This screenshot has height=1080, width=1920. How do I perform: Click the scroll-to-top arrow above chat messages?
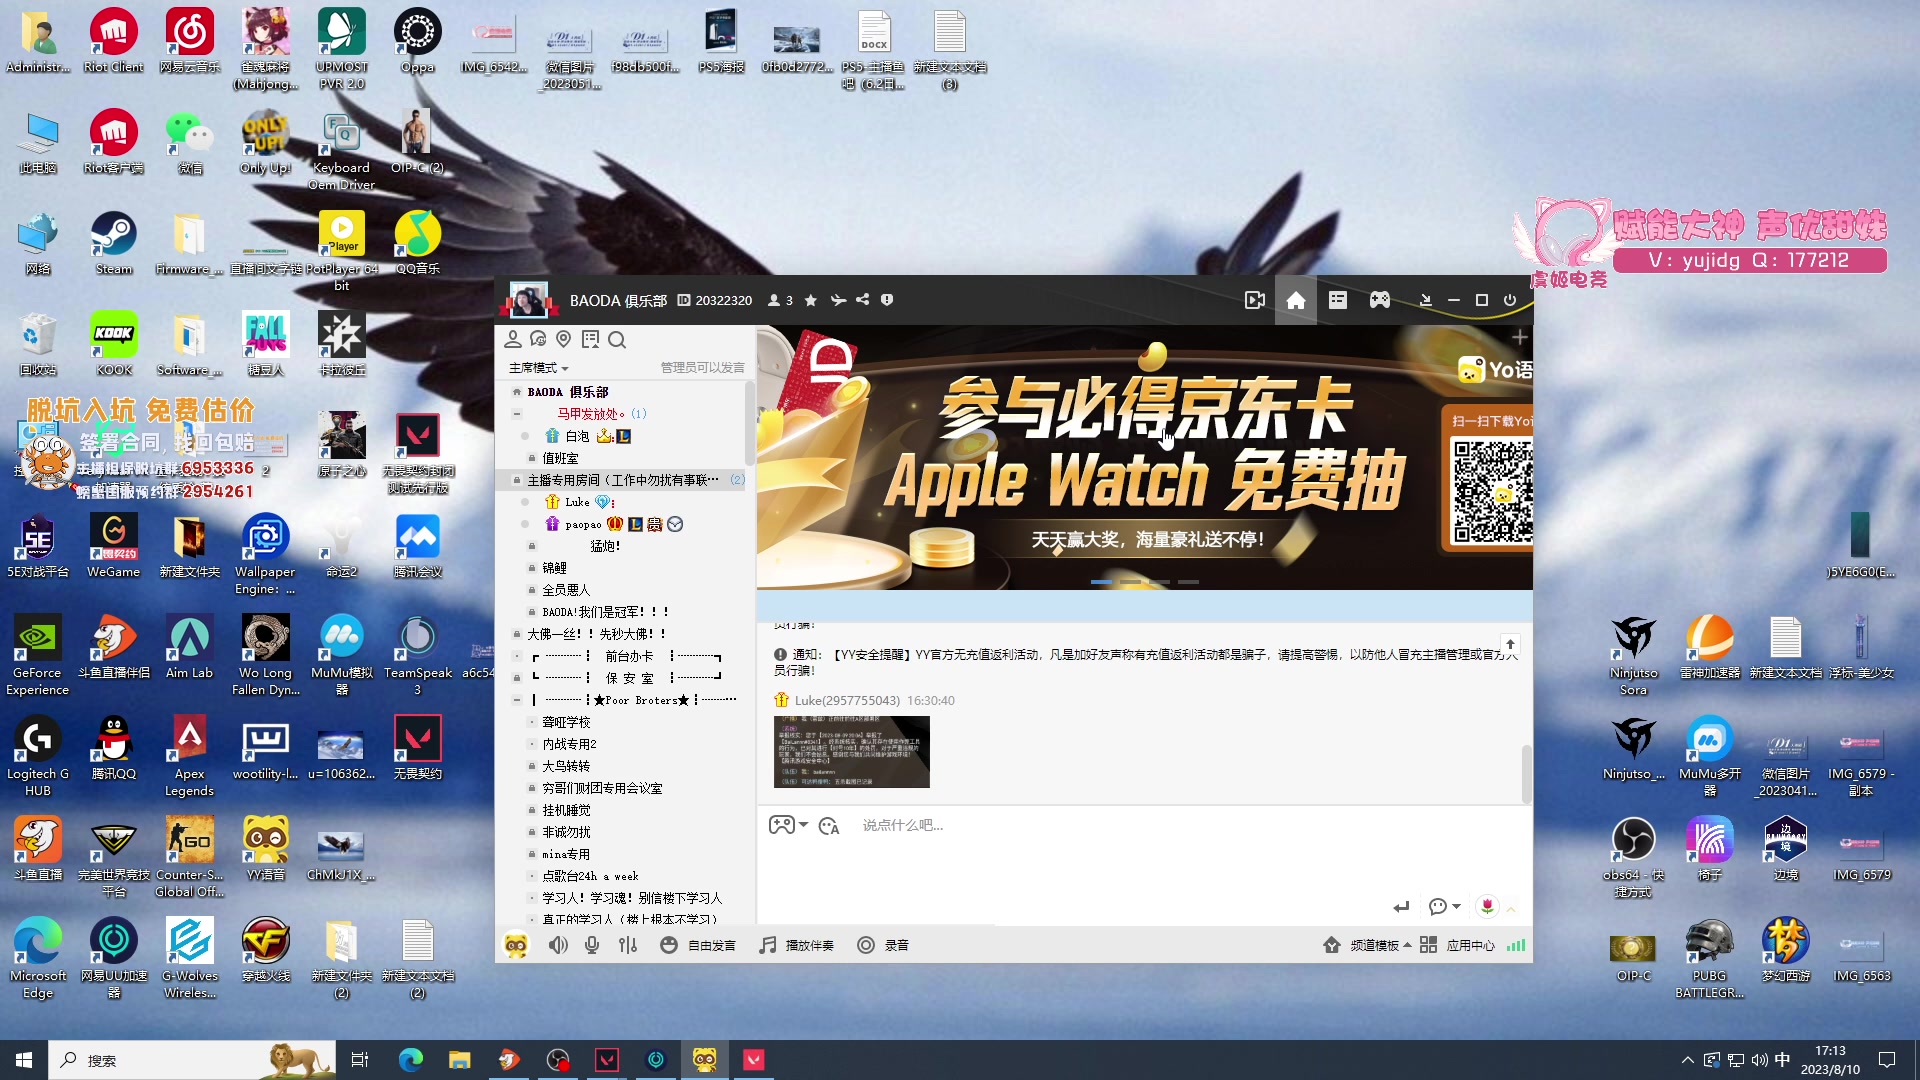(x=1511, y=644)
